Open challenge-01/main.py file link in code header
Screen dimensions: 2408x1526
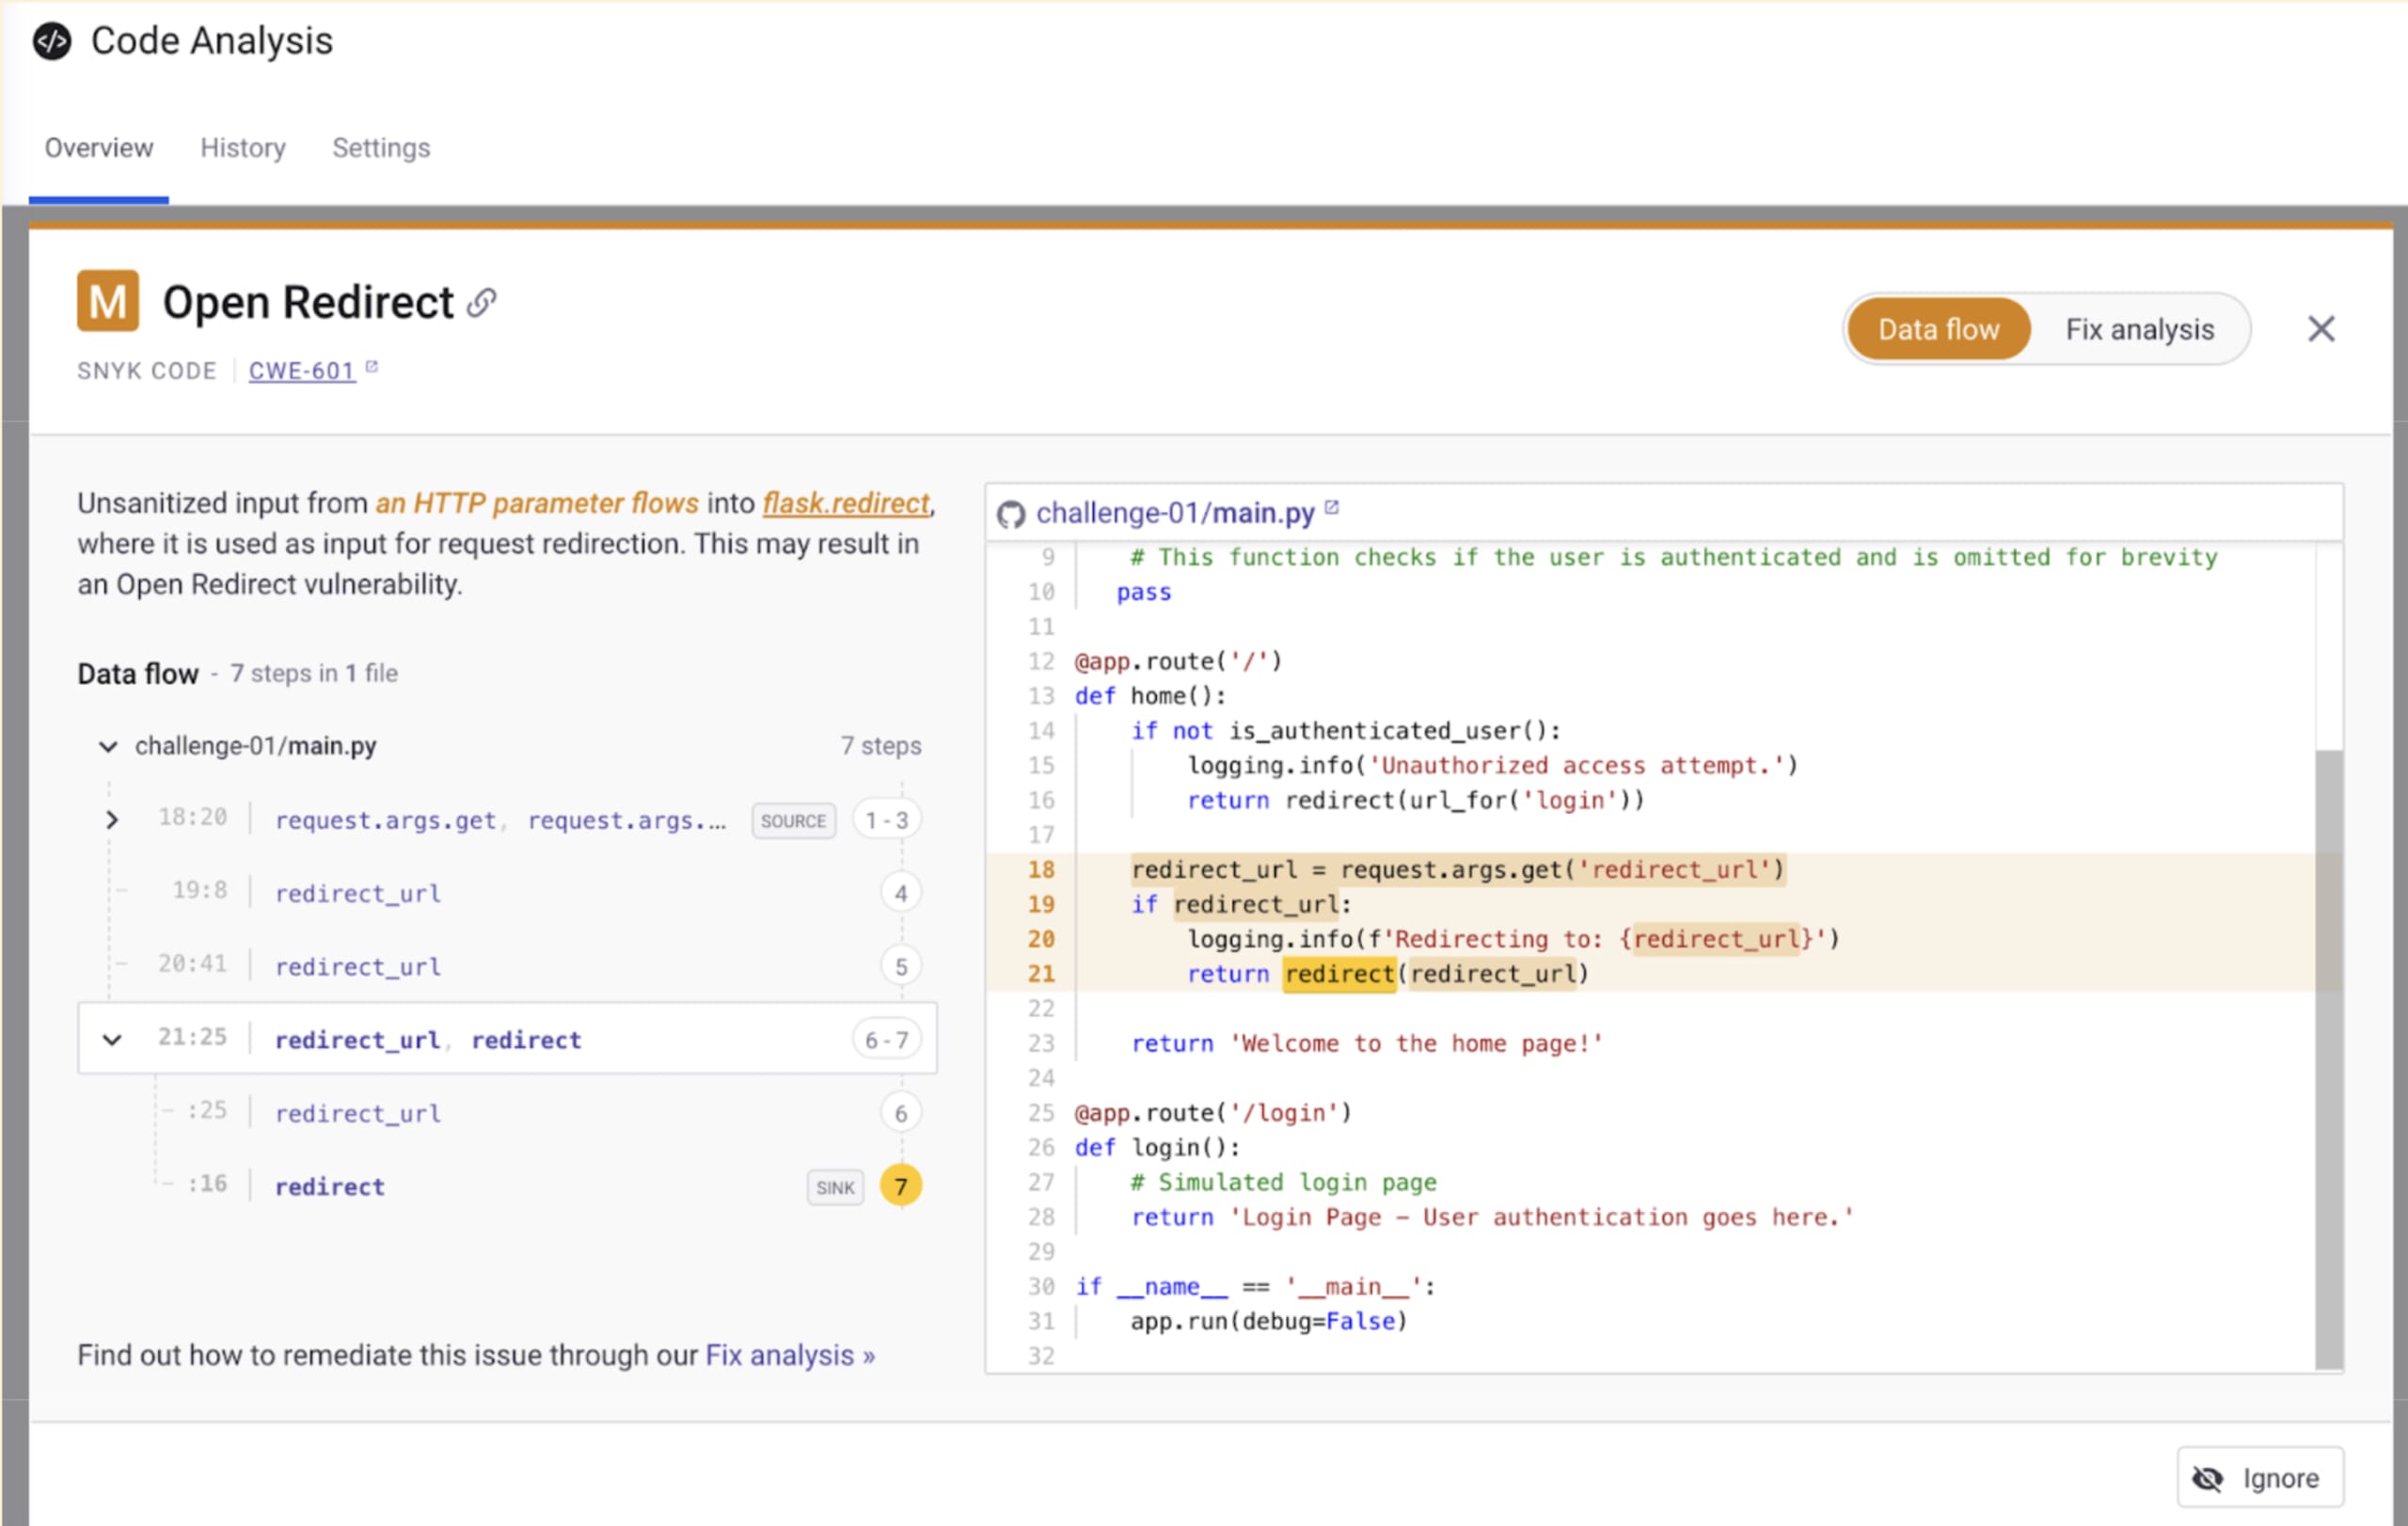[1175, 513]
